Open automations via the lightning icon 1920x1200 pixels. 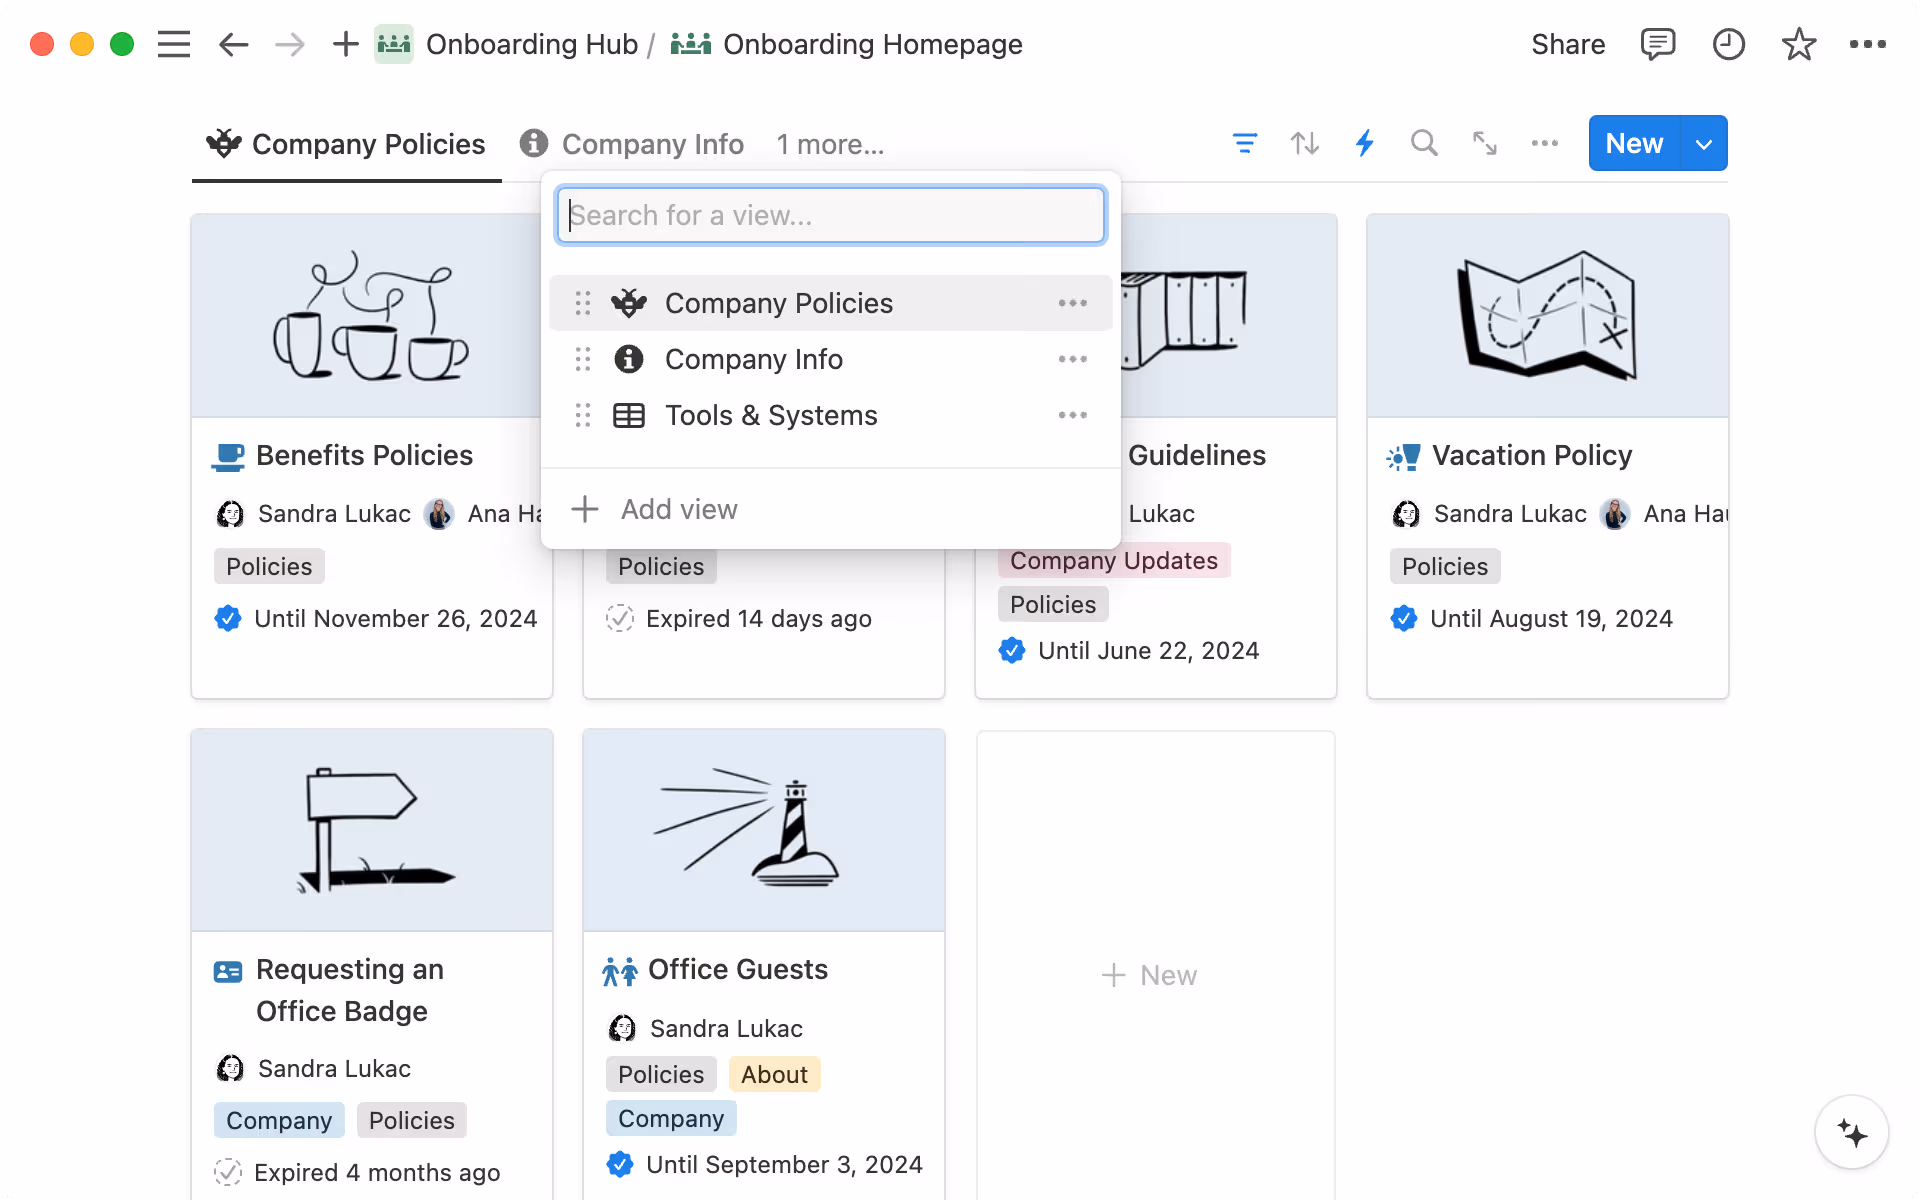pos(1364,143)
